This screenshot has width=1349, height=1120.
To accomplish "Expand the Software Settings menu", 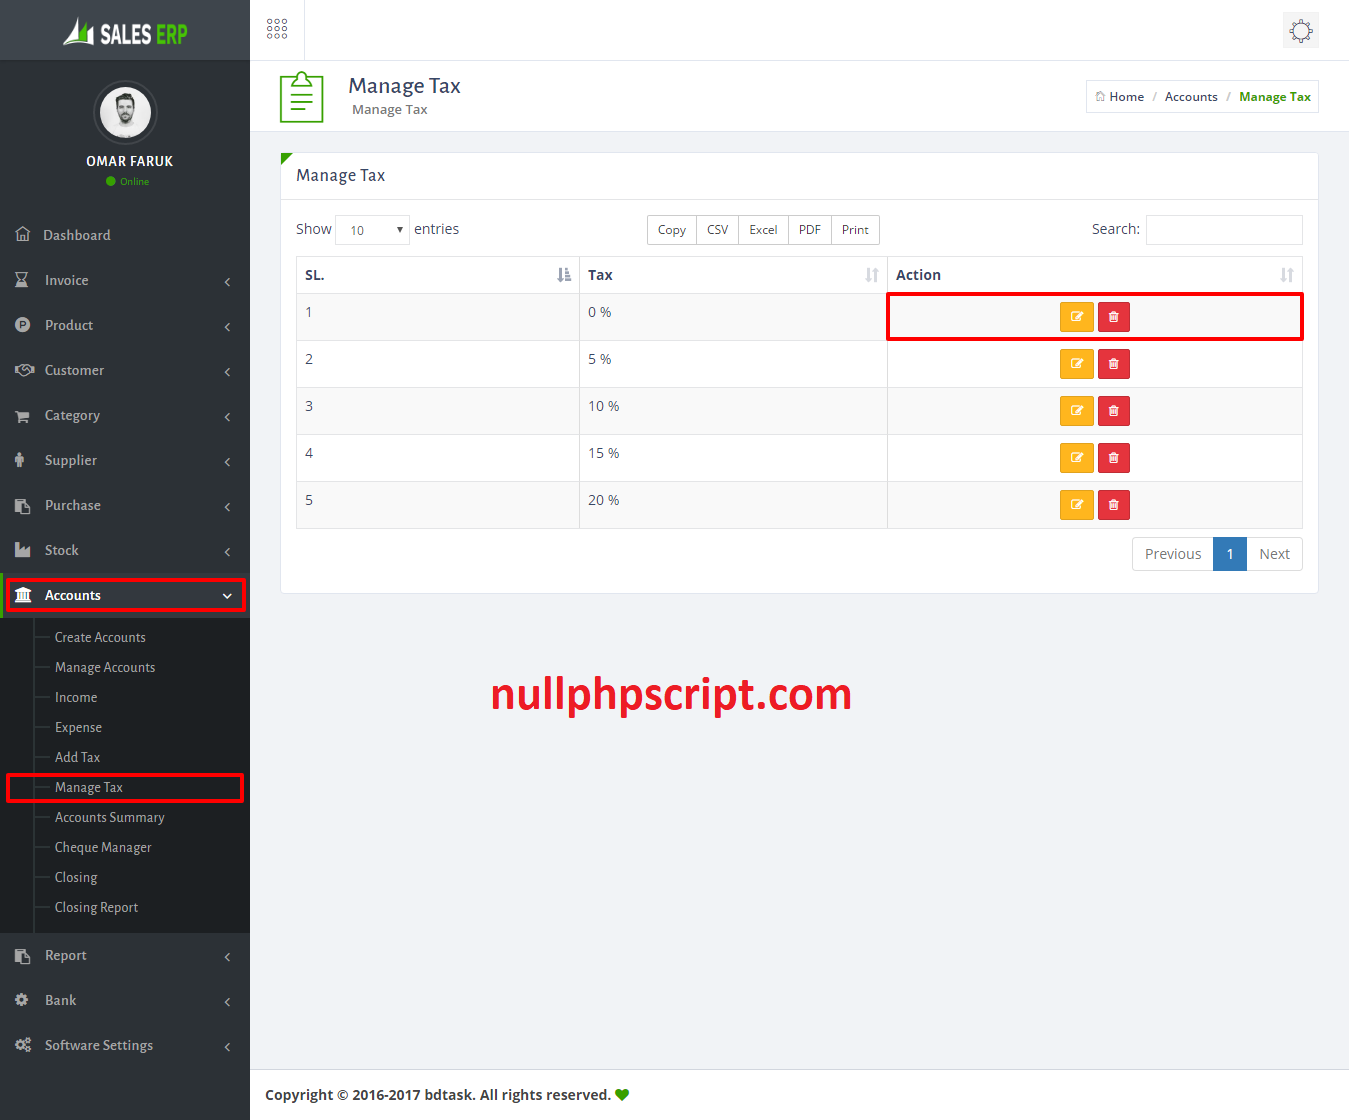I will pos(125,1045).
